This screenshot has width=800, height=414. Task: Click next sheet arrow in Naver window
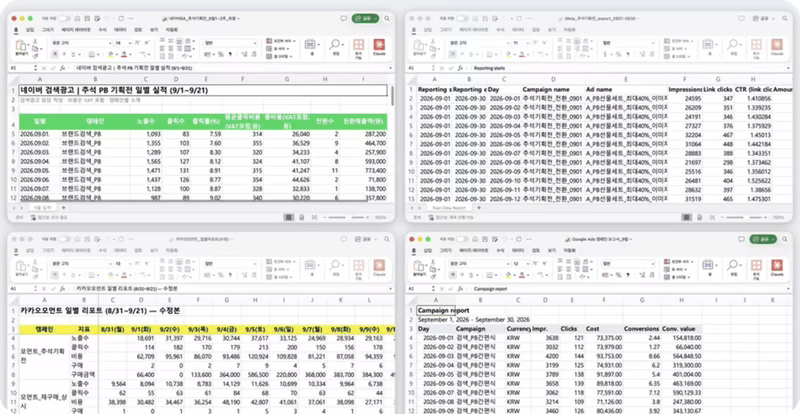point(21,208)
